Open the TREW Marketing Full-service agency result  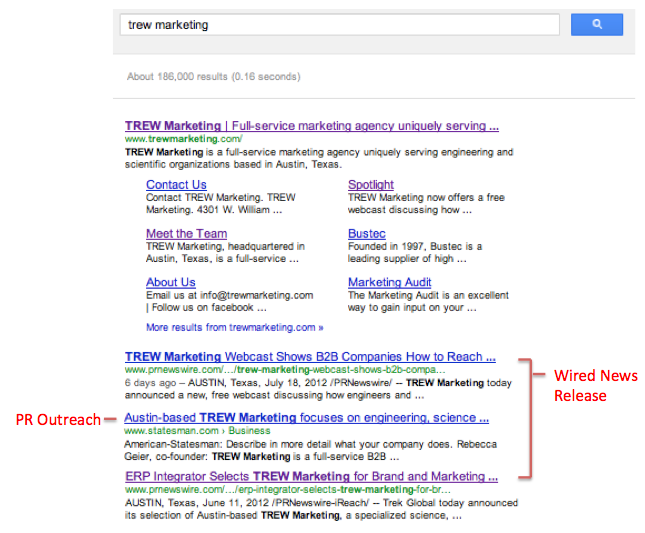point(312,125)
